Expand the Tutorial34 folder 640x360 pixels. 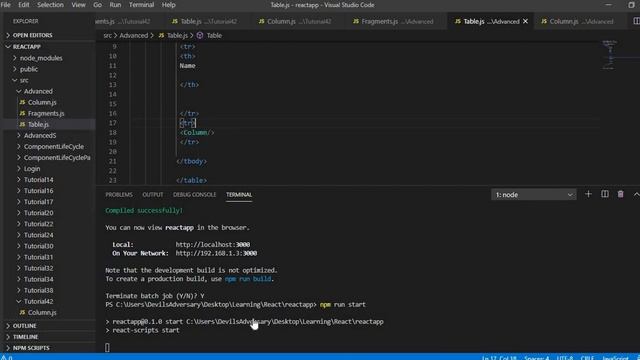click(48, 279)
